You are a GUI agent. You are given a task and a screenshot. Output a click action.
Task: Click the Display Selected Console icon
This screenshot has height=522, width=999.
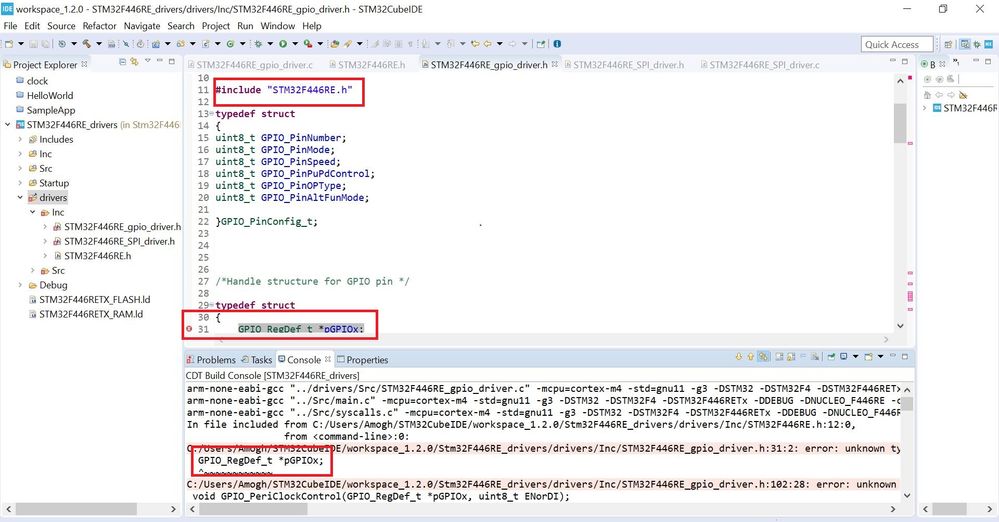pyautogui.click(x=844, y=357)
